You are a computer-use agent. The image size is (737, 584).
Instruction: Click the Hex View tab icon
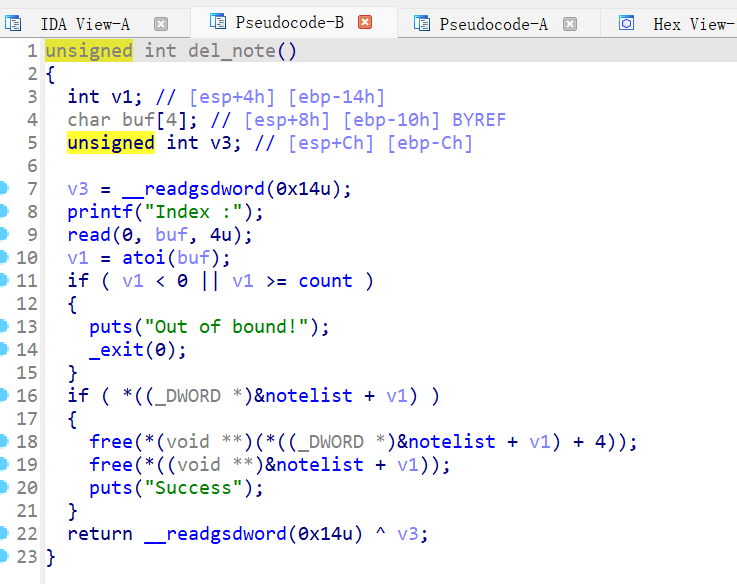[x=627, y=23]
